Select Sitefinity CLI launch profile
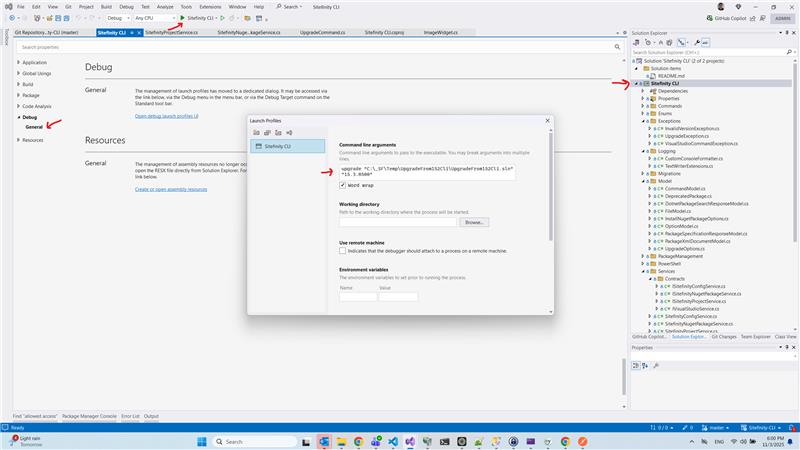800x450 pixels. [287, 146]
